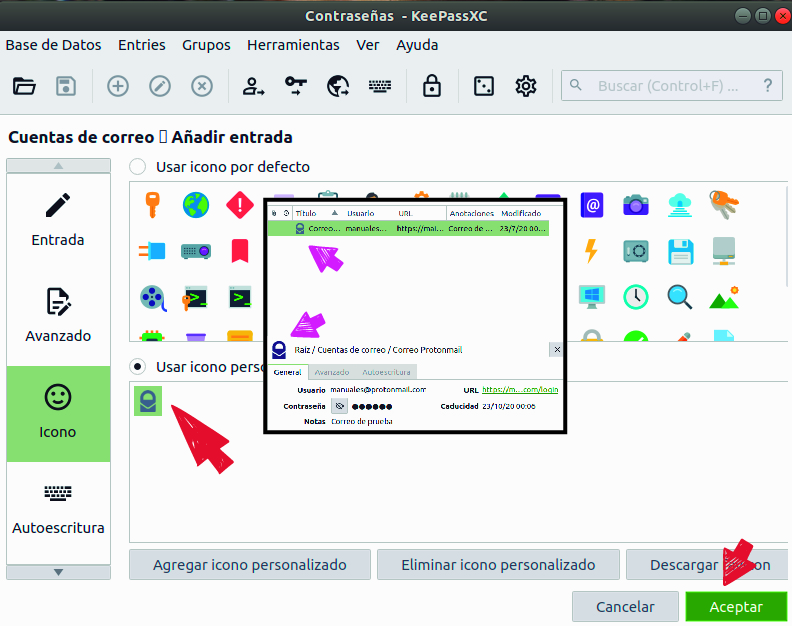Select 'Usar icono personalizado' radio button
This screenshot has width=792, height=626.
(x=138, y=367)
